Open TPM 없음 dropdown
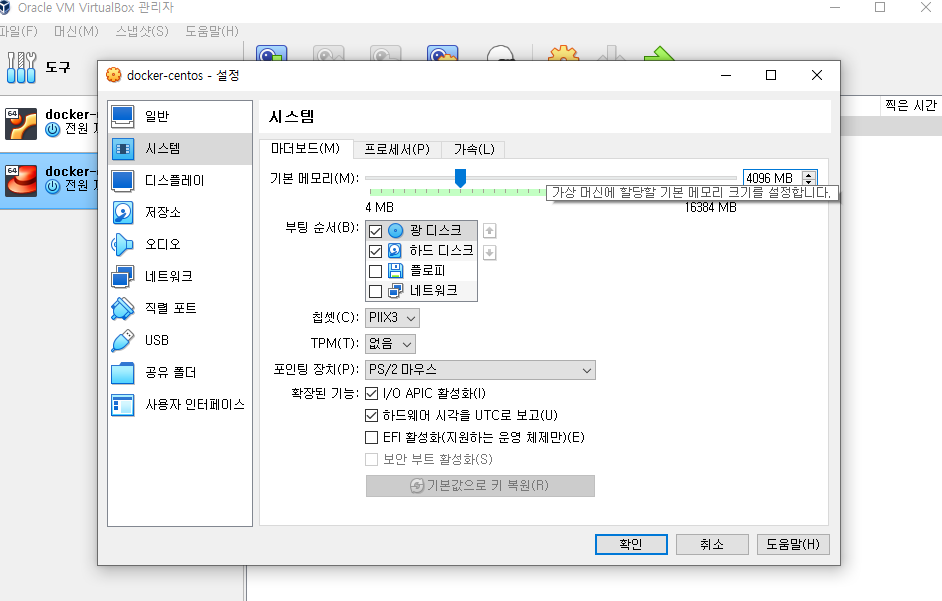Screen dimensions: 942x601 pyautogui.click(x=390, y=344)
